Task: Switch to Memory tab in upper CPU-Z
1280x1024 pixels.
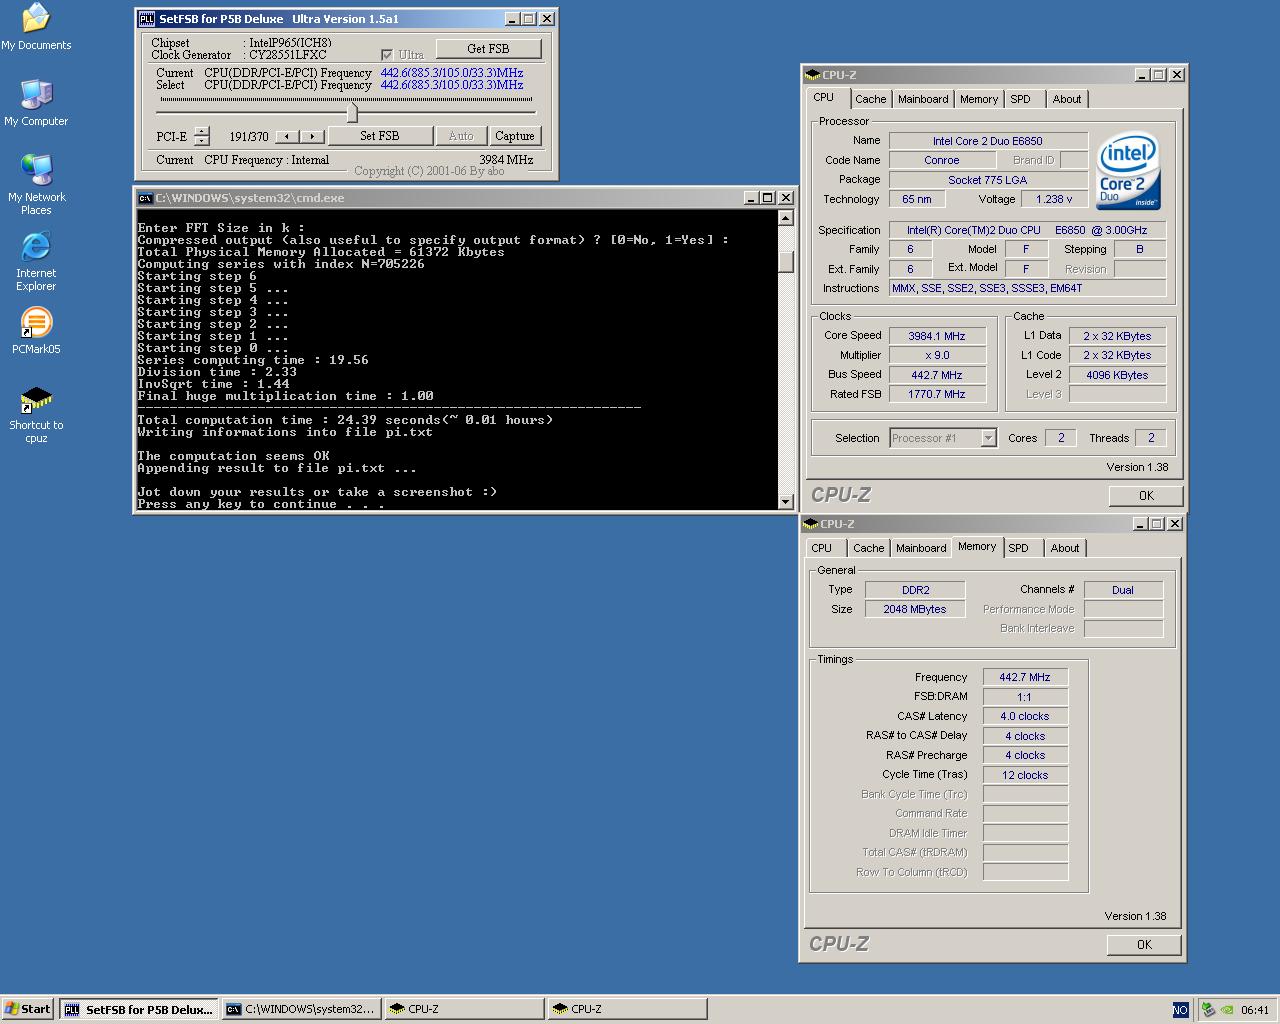Action: [979, 99]
